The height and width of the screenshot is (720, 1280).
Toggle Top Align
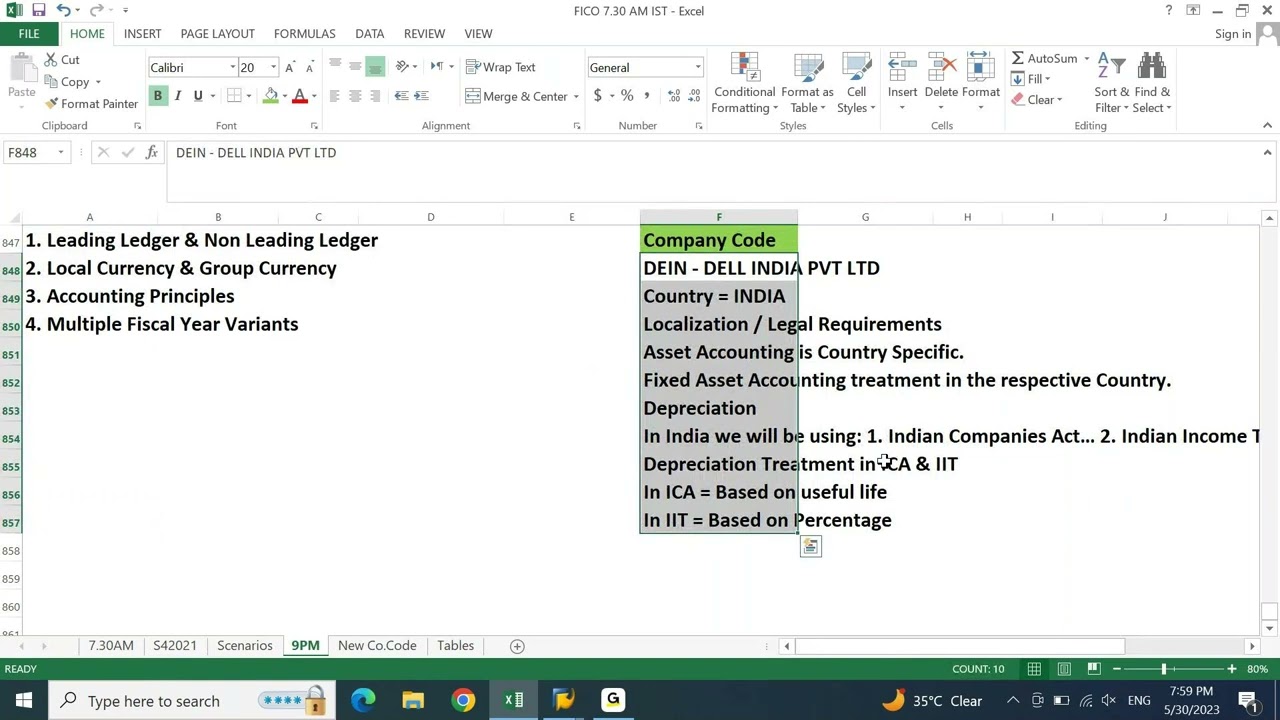[x=335, y=67]
